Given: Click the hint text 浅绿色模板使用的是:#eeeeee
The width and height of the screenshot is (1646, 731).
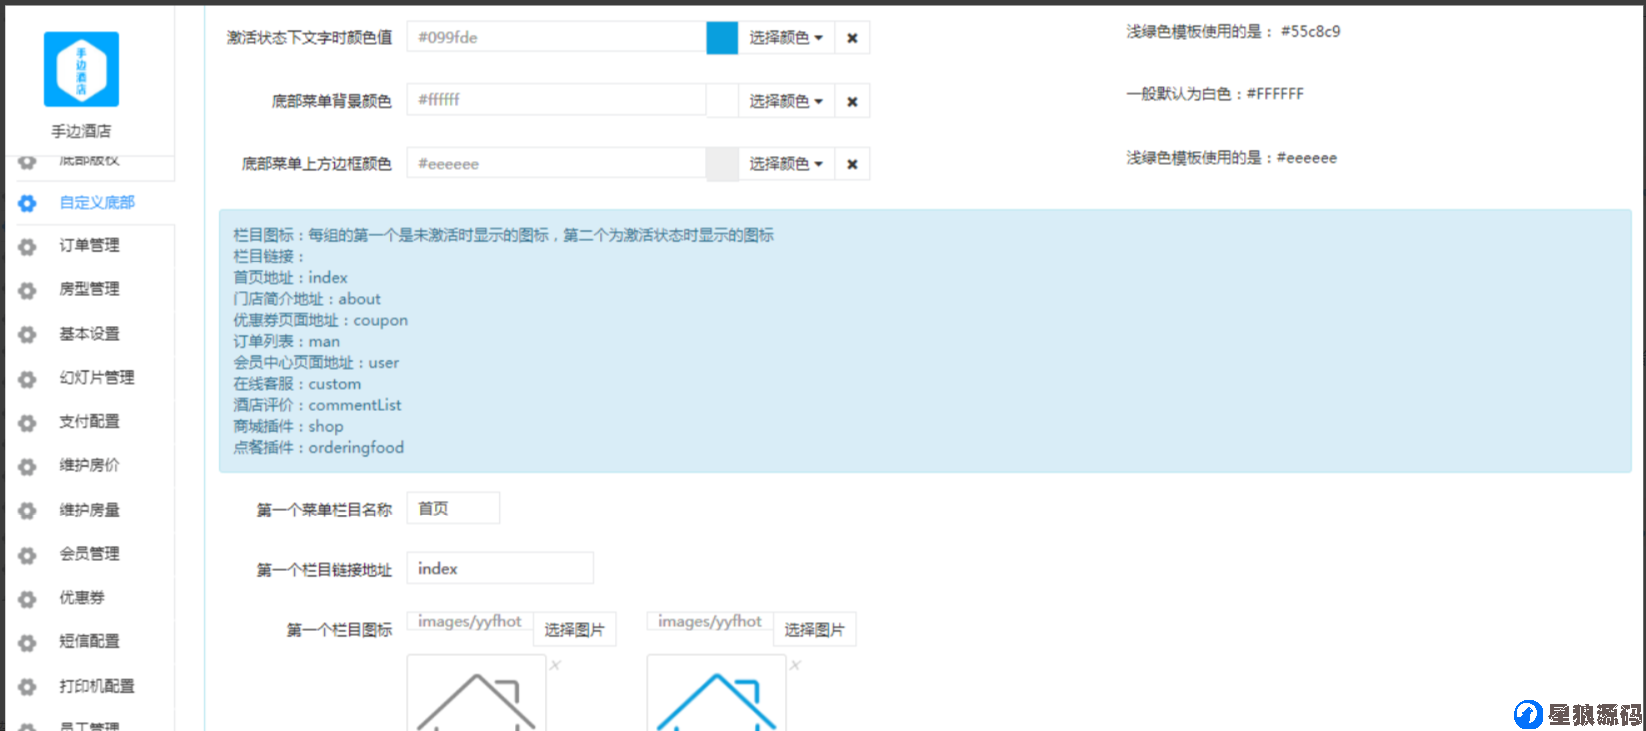Looking at the screenshot, I should 1231,158.
